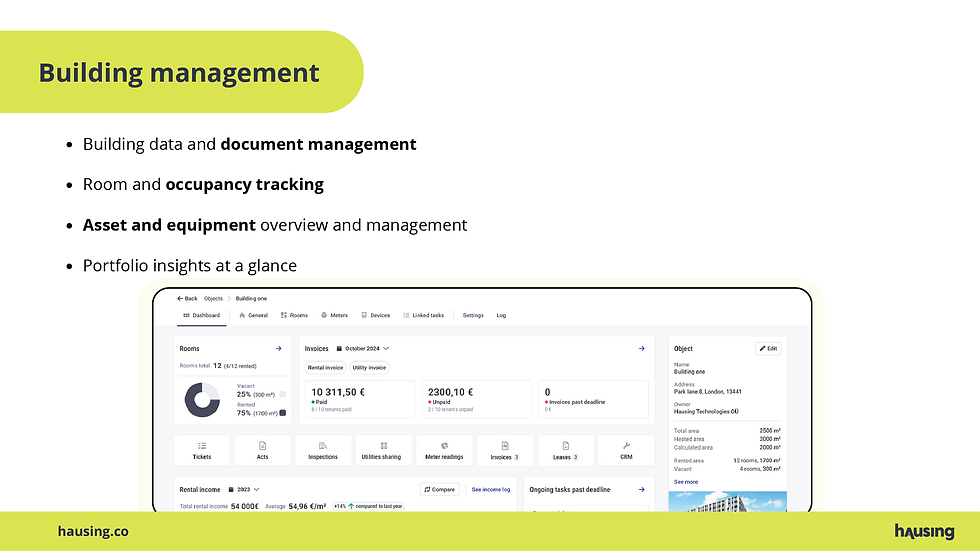Screen dimensions: 980x551
Task: Click the Edit button in Object panel
Action: click(768, 349)
